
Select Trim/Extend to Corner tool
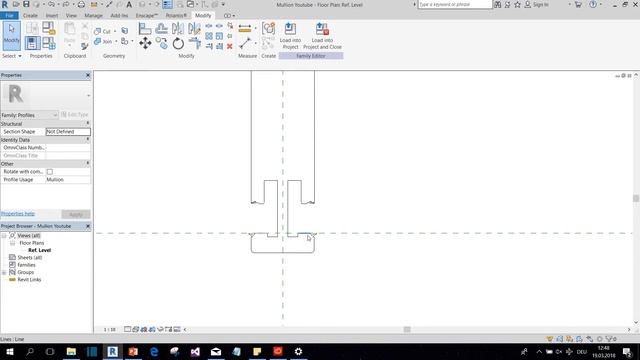tap(194, 43)
